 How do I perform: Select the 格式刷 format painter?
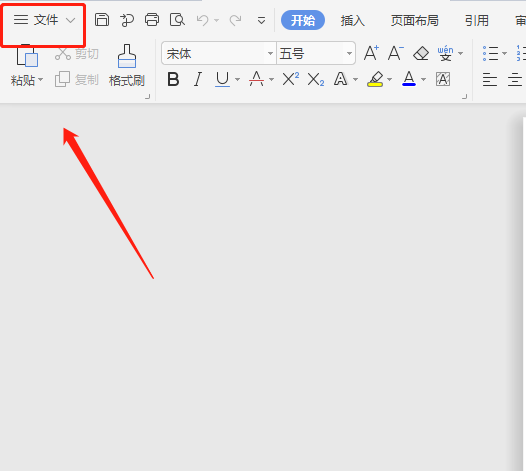point(127,66)
